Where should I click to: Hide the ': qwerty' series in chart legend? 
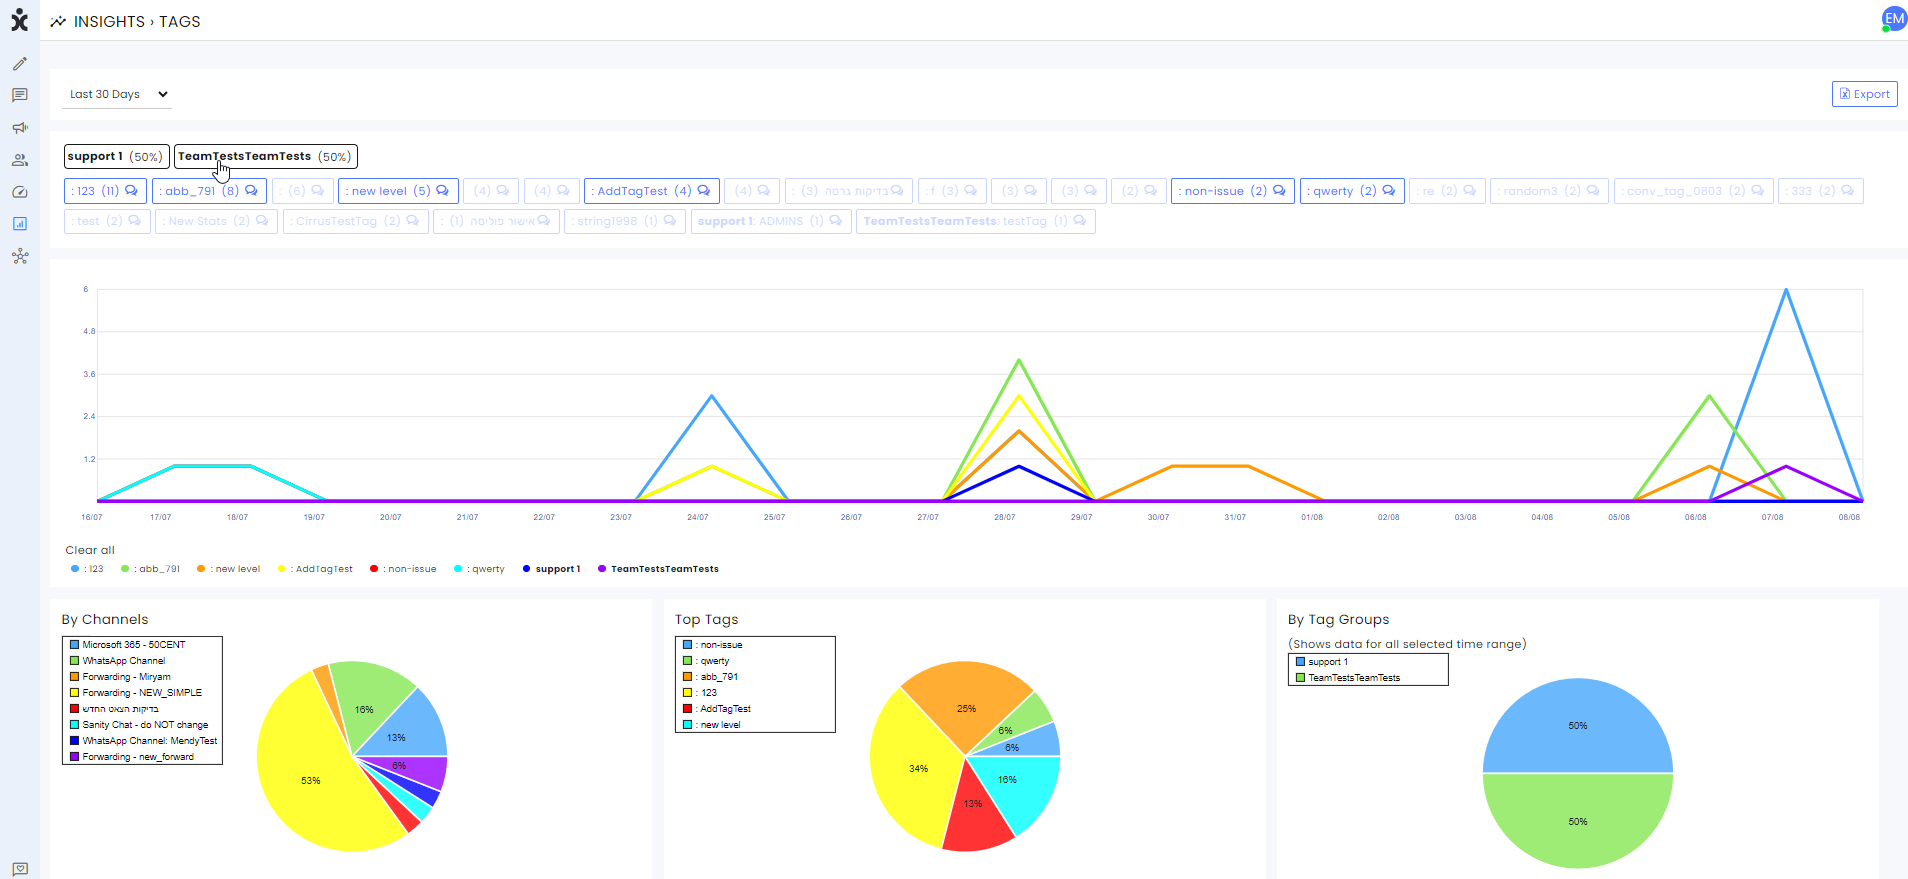tap(479, 569)
